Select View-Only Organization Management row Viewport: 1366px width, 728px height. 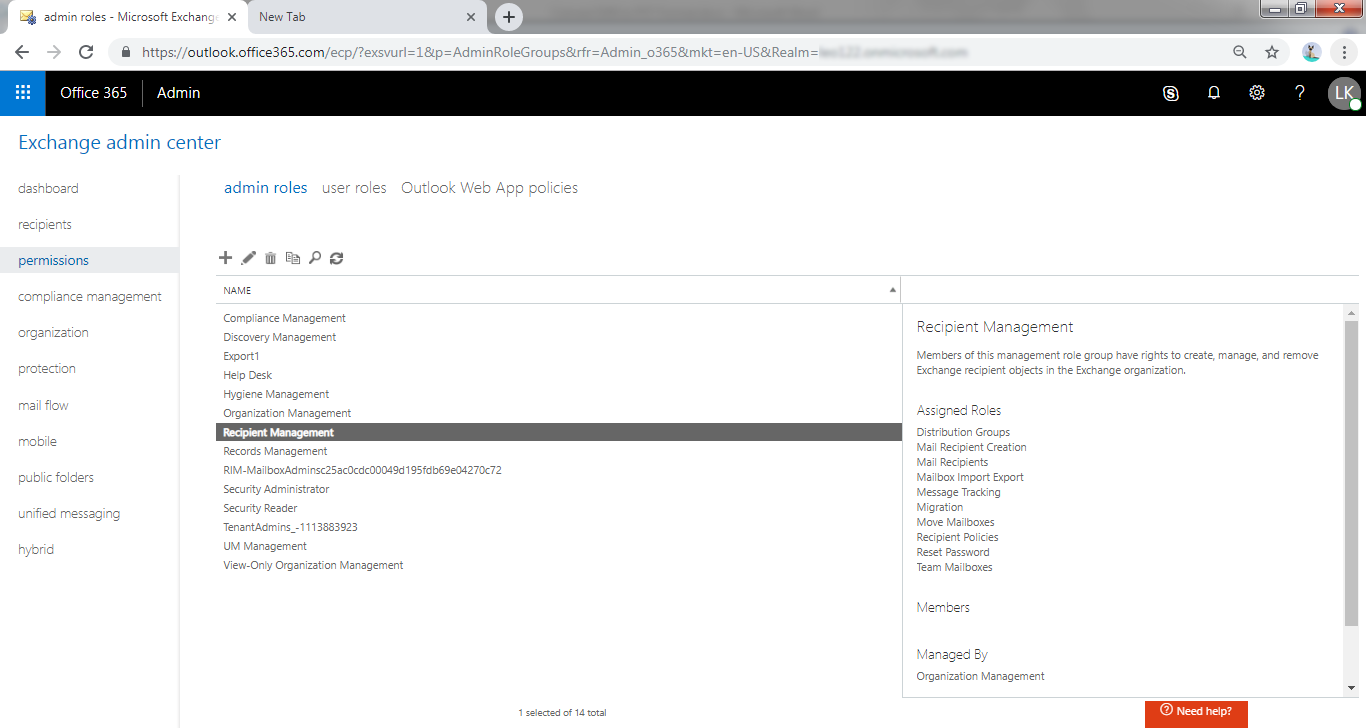coord(558,565)
